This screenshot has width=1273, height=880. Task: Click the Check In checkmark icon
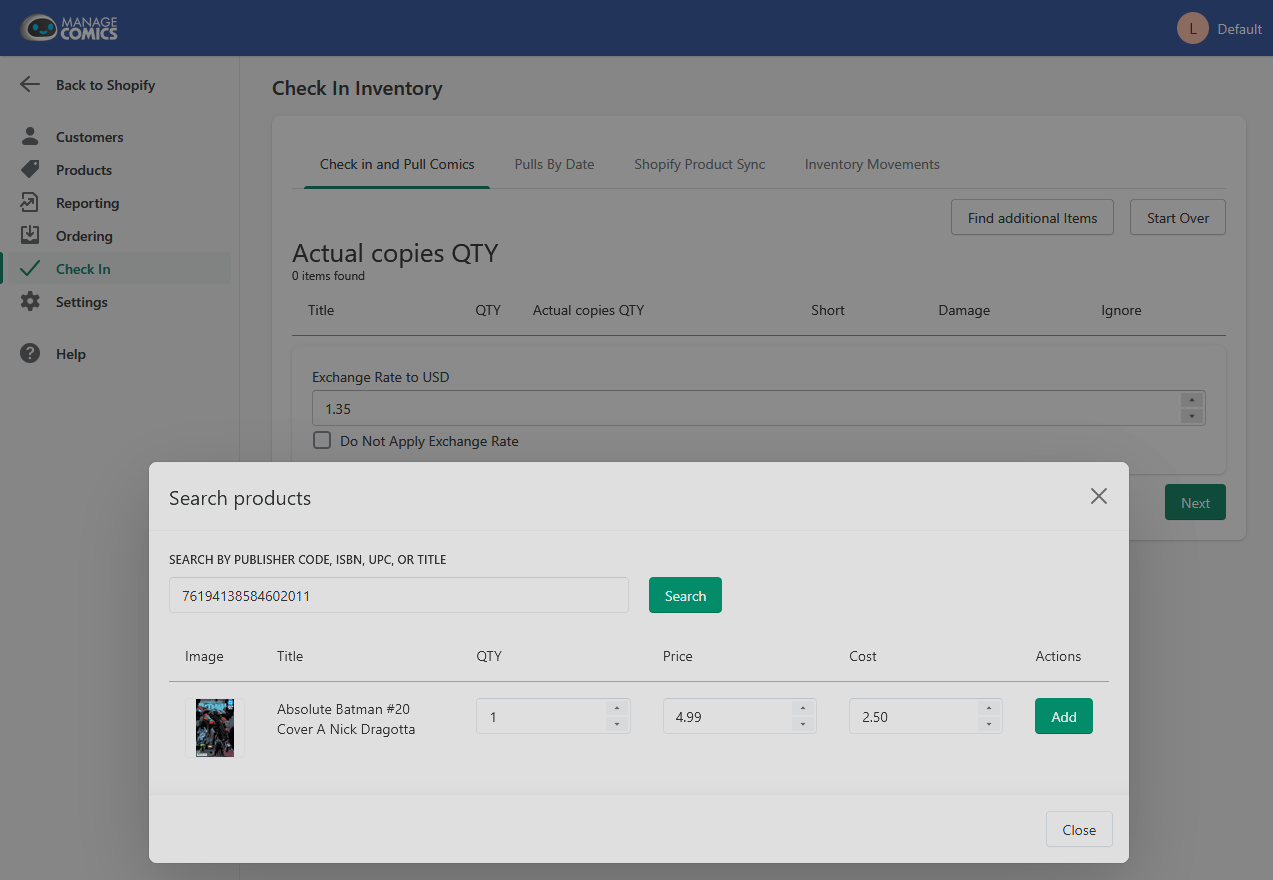[30, 269]
